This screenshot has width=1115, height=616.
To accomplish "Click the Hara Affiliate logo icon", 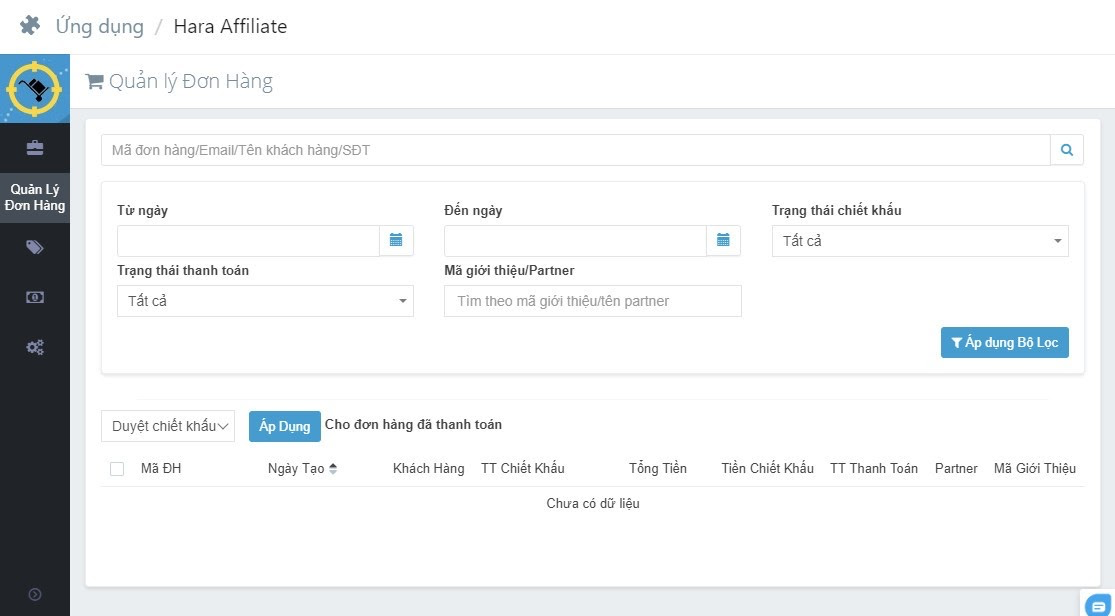I will tap(35, 89).
